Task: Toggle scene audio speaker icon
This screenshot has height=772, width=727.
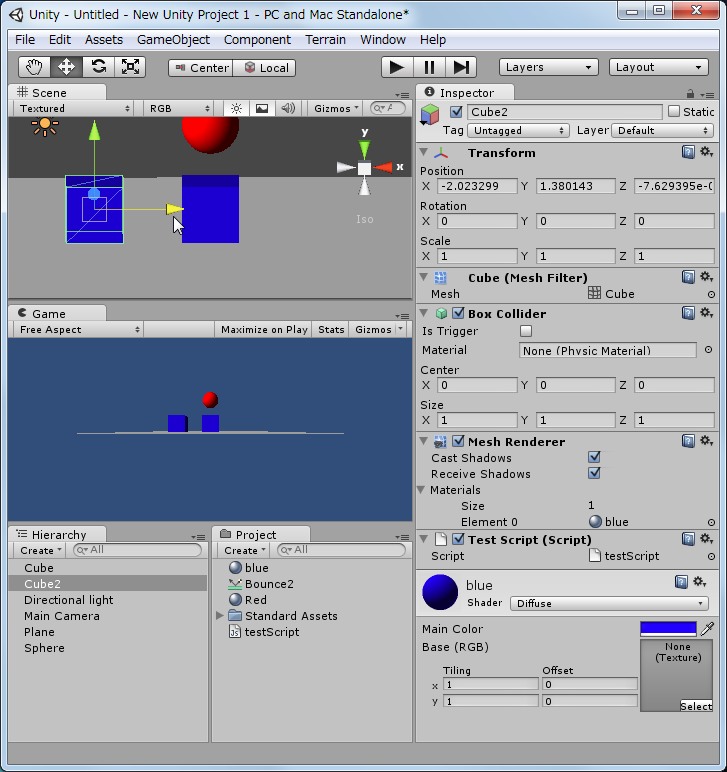Action: 288,108
